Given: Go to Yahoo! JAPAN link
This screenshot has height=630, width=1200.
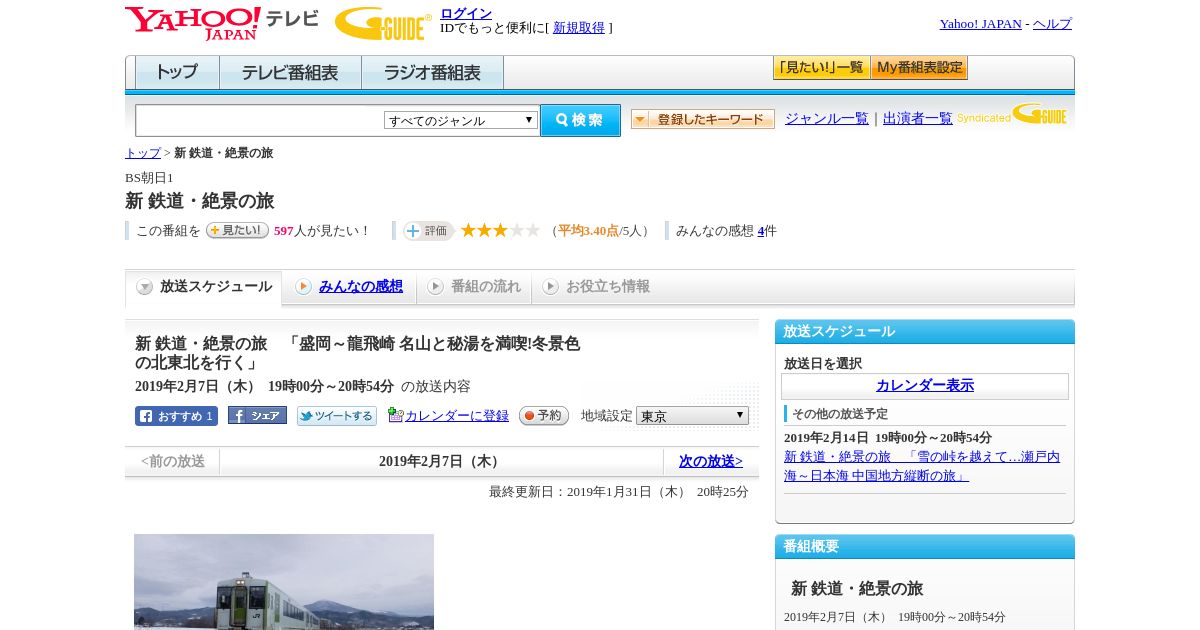Looking at the screenshot, I should click(x=980, y=24).
